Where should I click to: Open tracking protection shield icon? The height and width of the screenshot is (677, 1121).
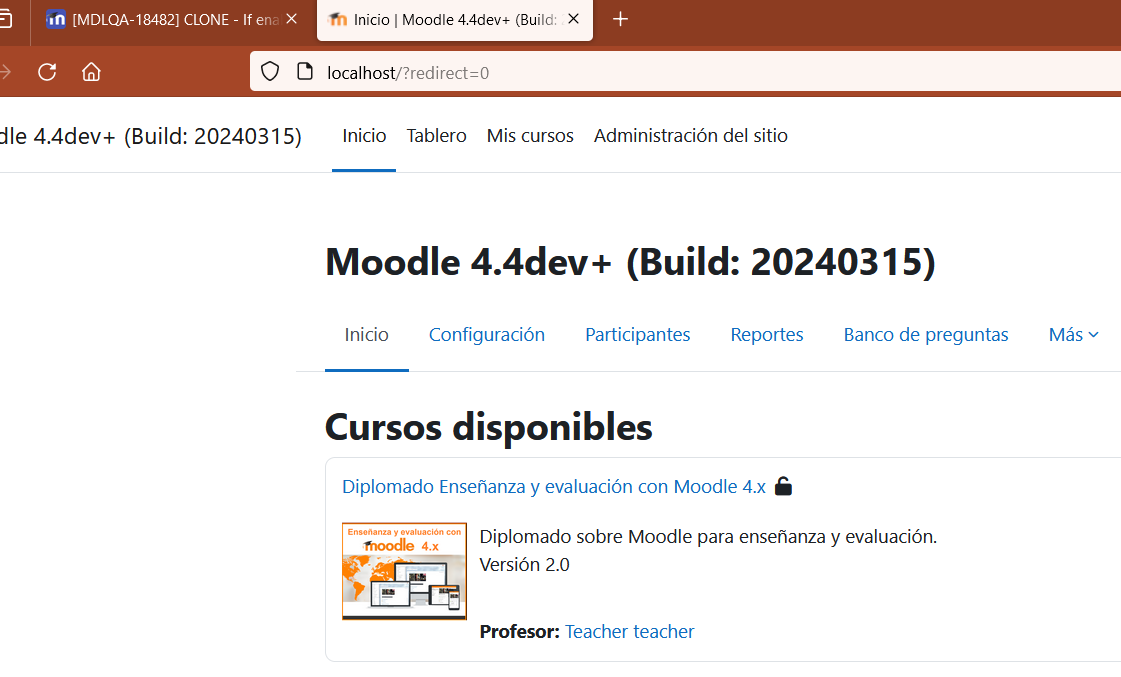pyautogui.click(x=270, y=71)
